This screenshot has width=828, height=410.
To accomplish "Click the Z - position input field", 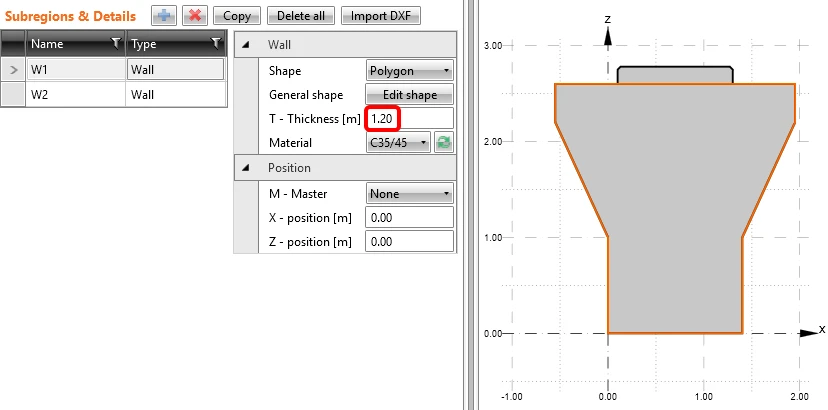I will 409,242.
